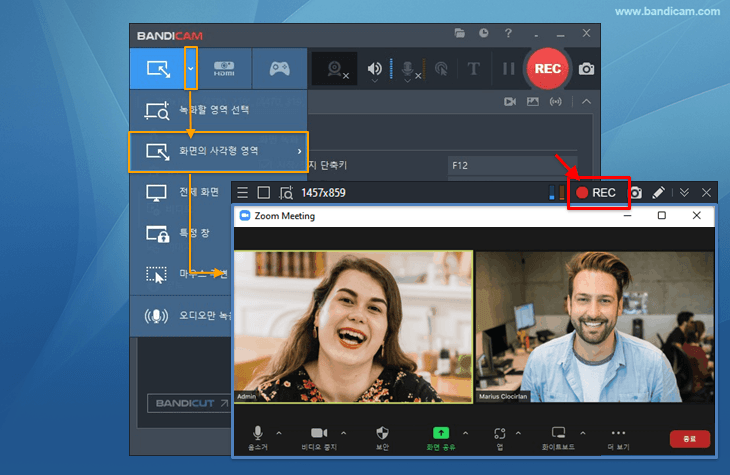Screen dimensions: 730x475
Task: Toggle the webcam overlay icon
Action: (335, 69)
